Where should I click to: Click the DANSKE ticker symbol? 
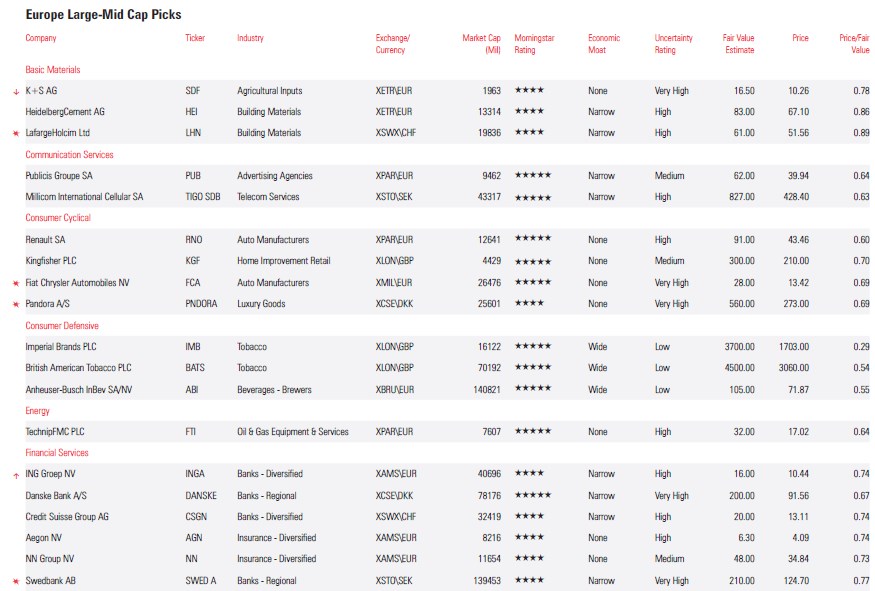(201, 496)
